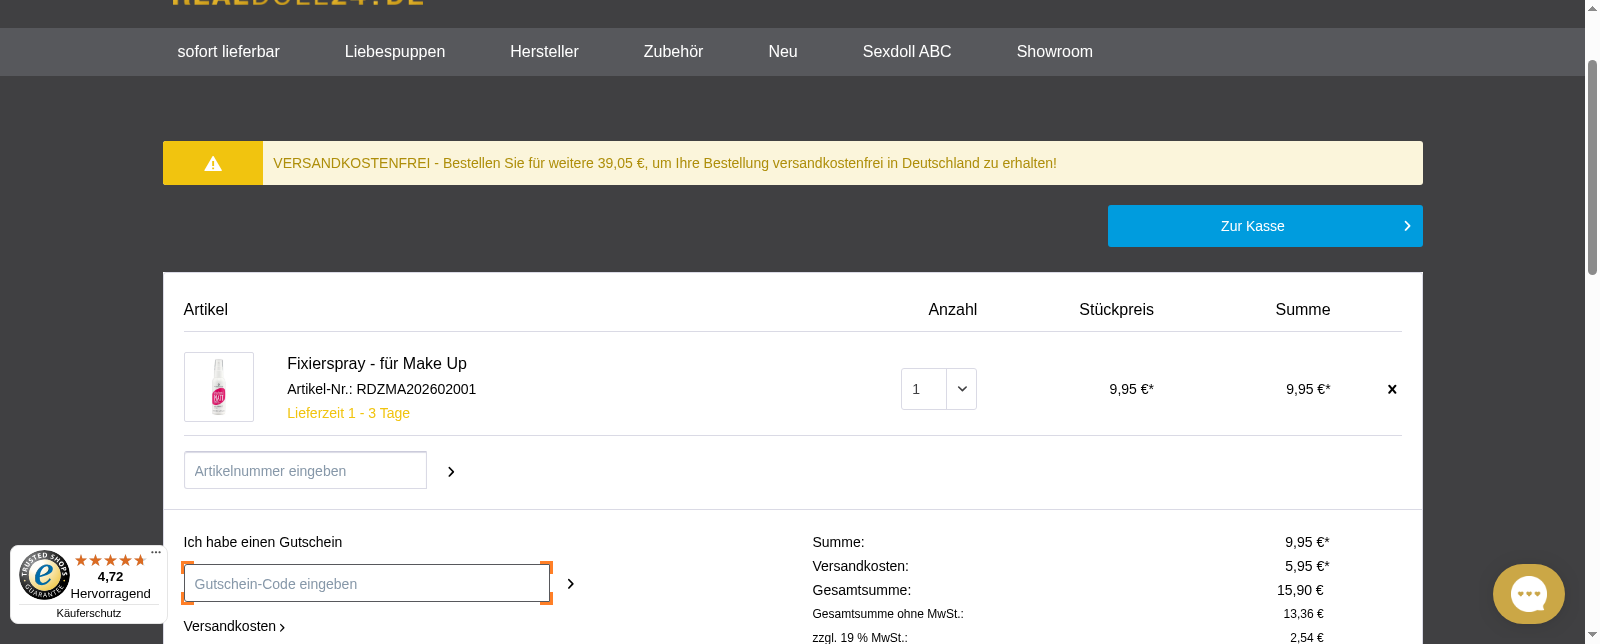This screenshot has height=644, width=1600.
Task: Open the Sexdoll ABC page
Action: point(907,52)
